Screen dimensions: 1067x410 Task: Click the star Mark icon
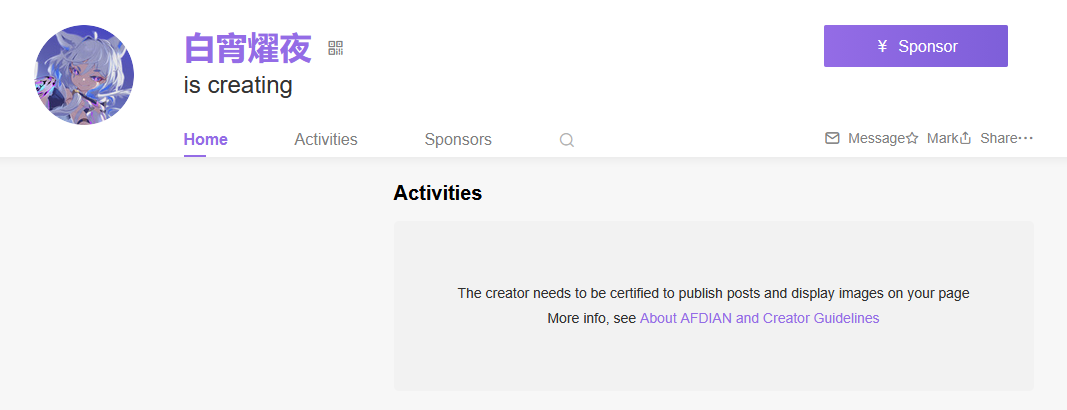(913, 139)
